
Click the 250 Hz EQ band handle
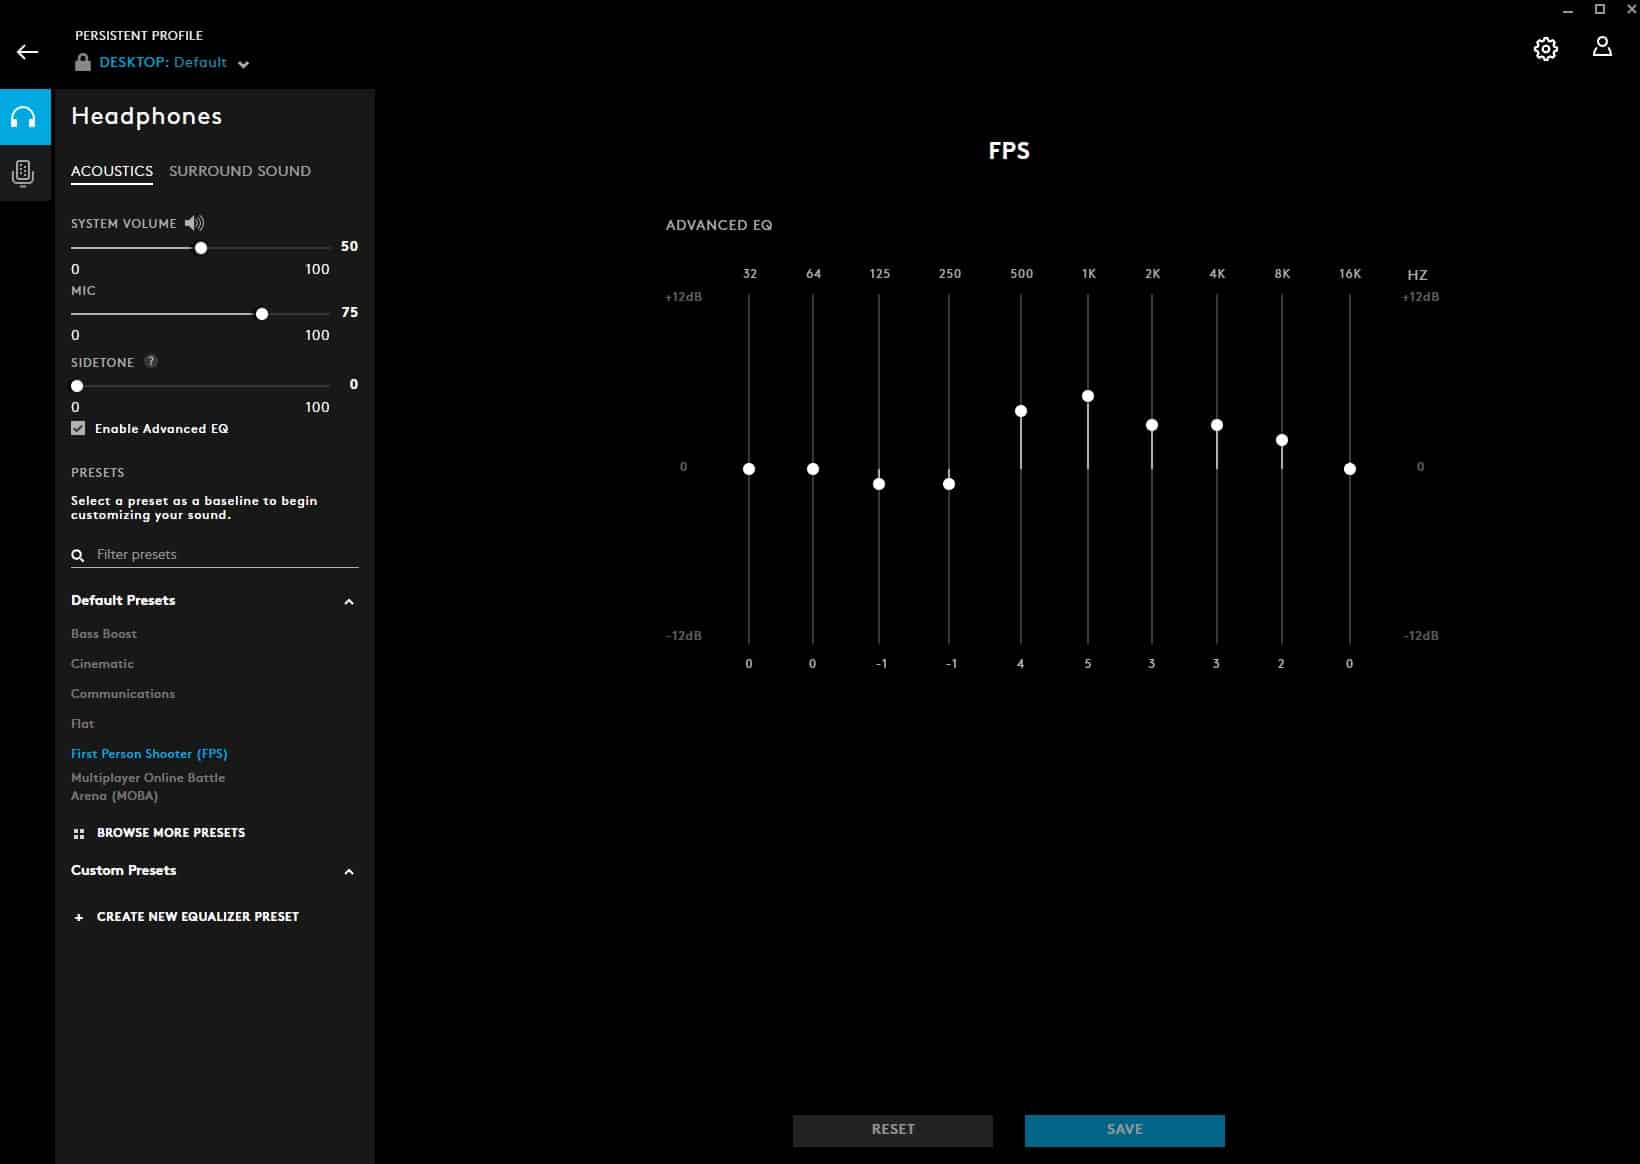[949, 484]
